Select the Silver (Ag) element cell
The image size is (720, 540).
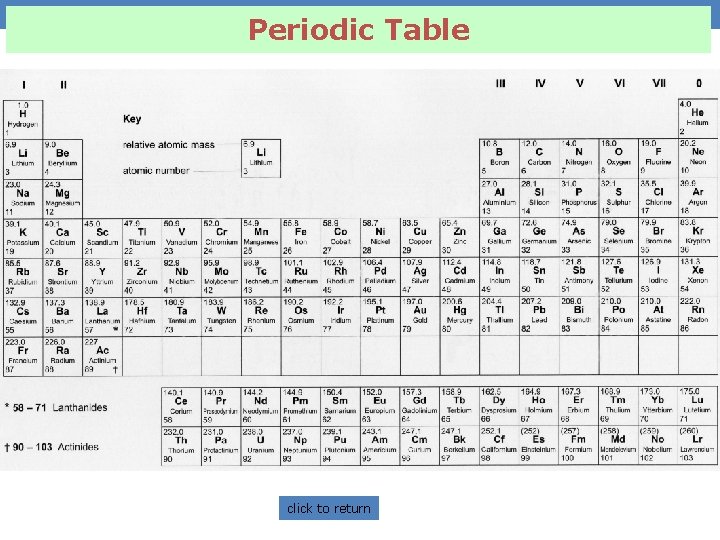420,277
